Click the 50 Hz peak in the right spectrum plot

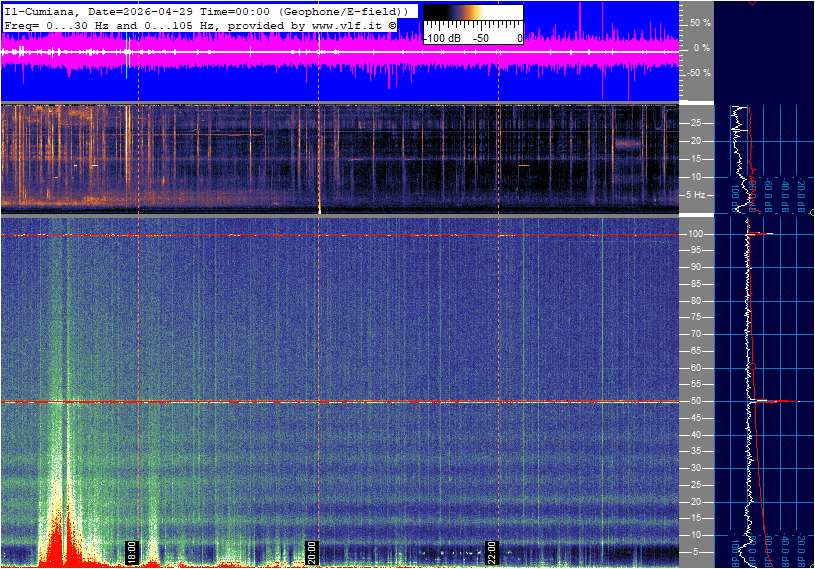774,401
